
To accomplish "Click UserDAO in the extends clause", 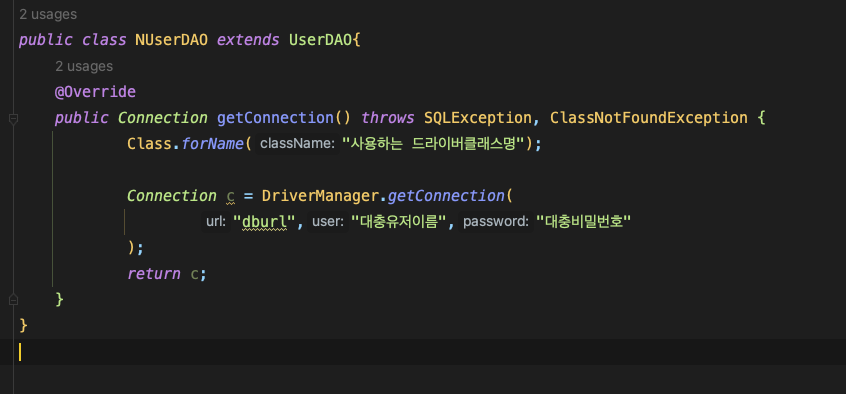I will (320, 40).
